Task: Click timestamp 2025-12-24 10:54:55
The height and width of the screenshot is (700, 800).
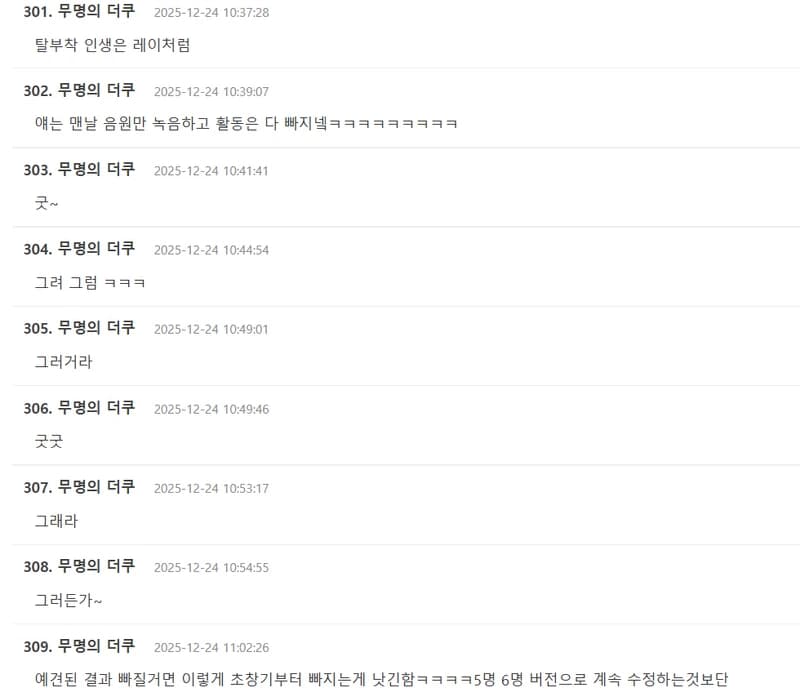Action: (211, 567)
